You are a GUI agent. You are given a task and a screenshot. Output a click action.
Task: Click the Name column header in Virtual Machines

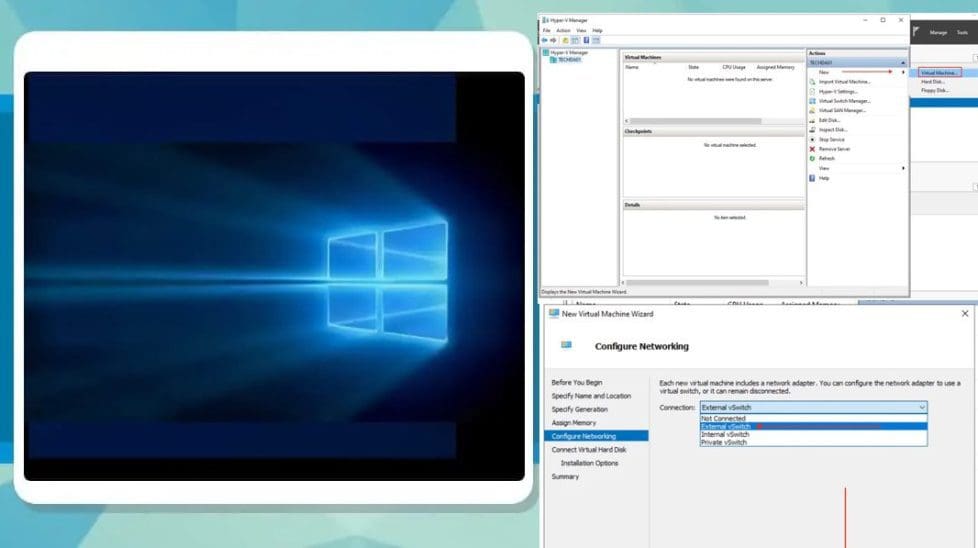point(632,67)
